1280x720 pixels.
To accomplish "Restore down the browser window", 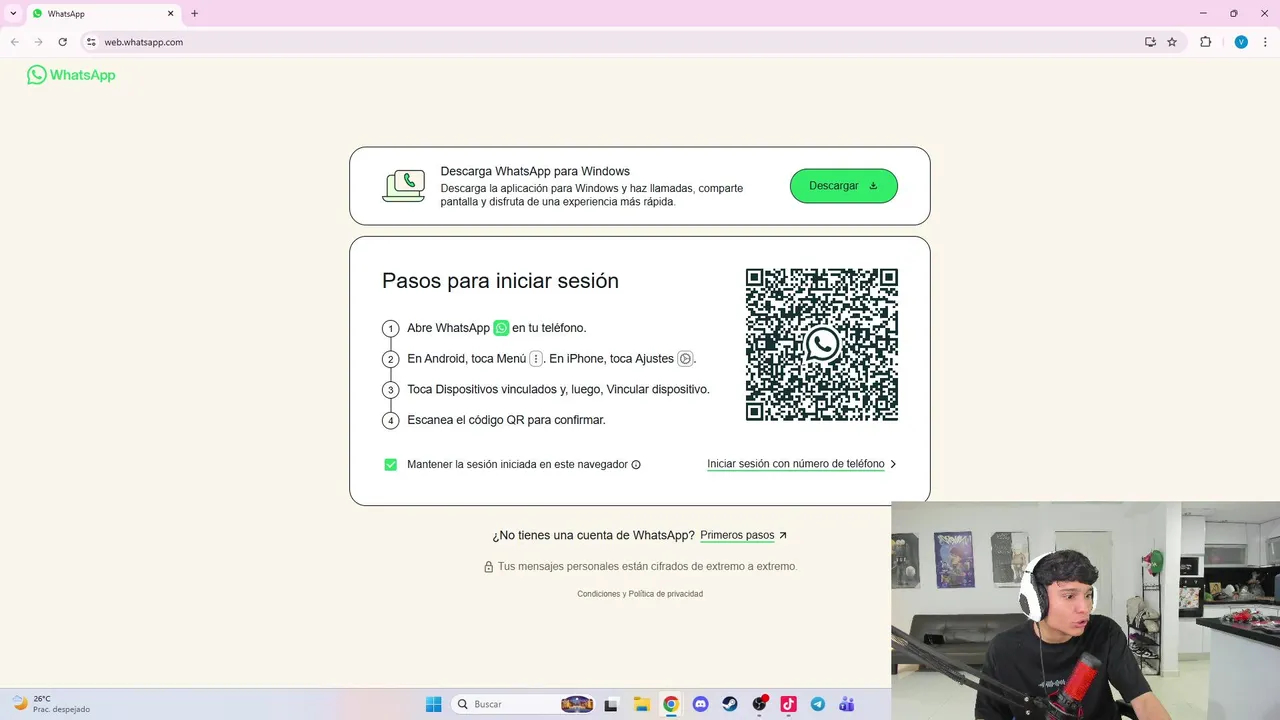I will point(1233,14).
